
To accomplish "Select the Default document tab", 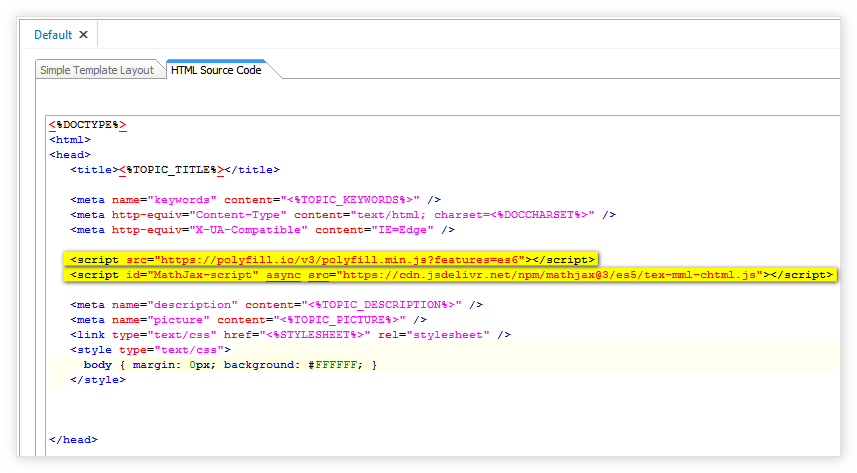I will tap(53, 35).
